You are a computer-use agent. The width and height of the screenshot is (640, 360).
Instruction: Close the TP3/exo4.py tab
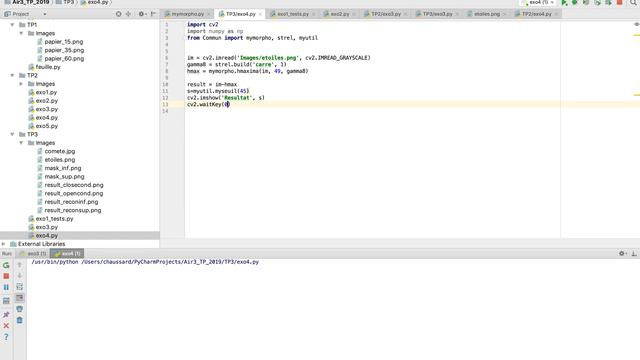click(x=260, y=14)
